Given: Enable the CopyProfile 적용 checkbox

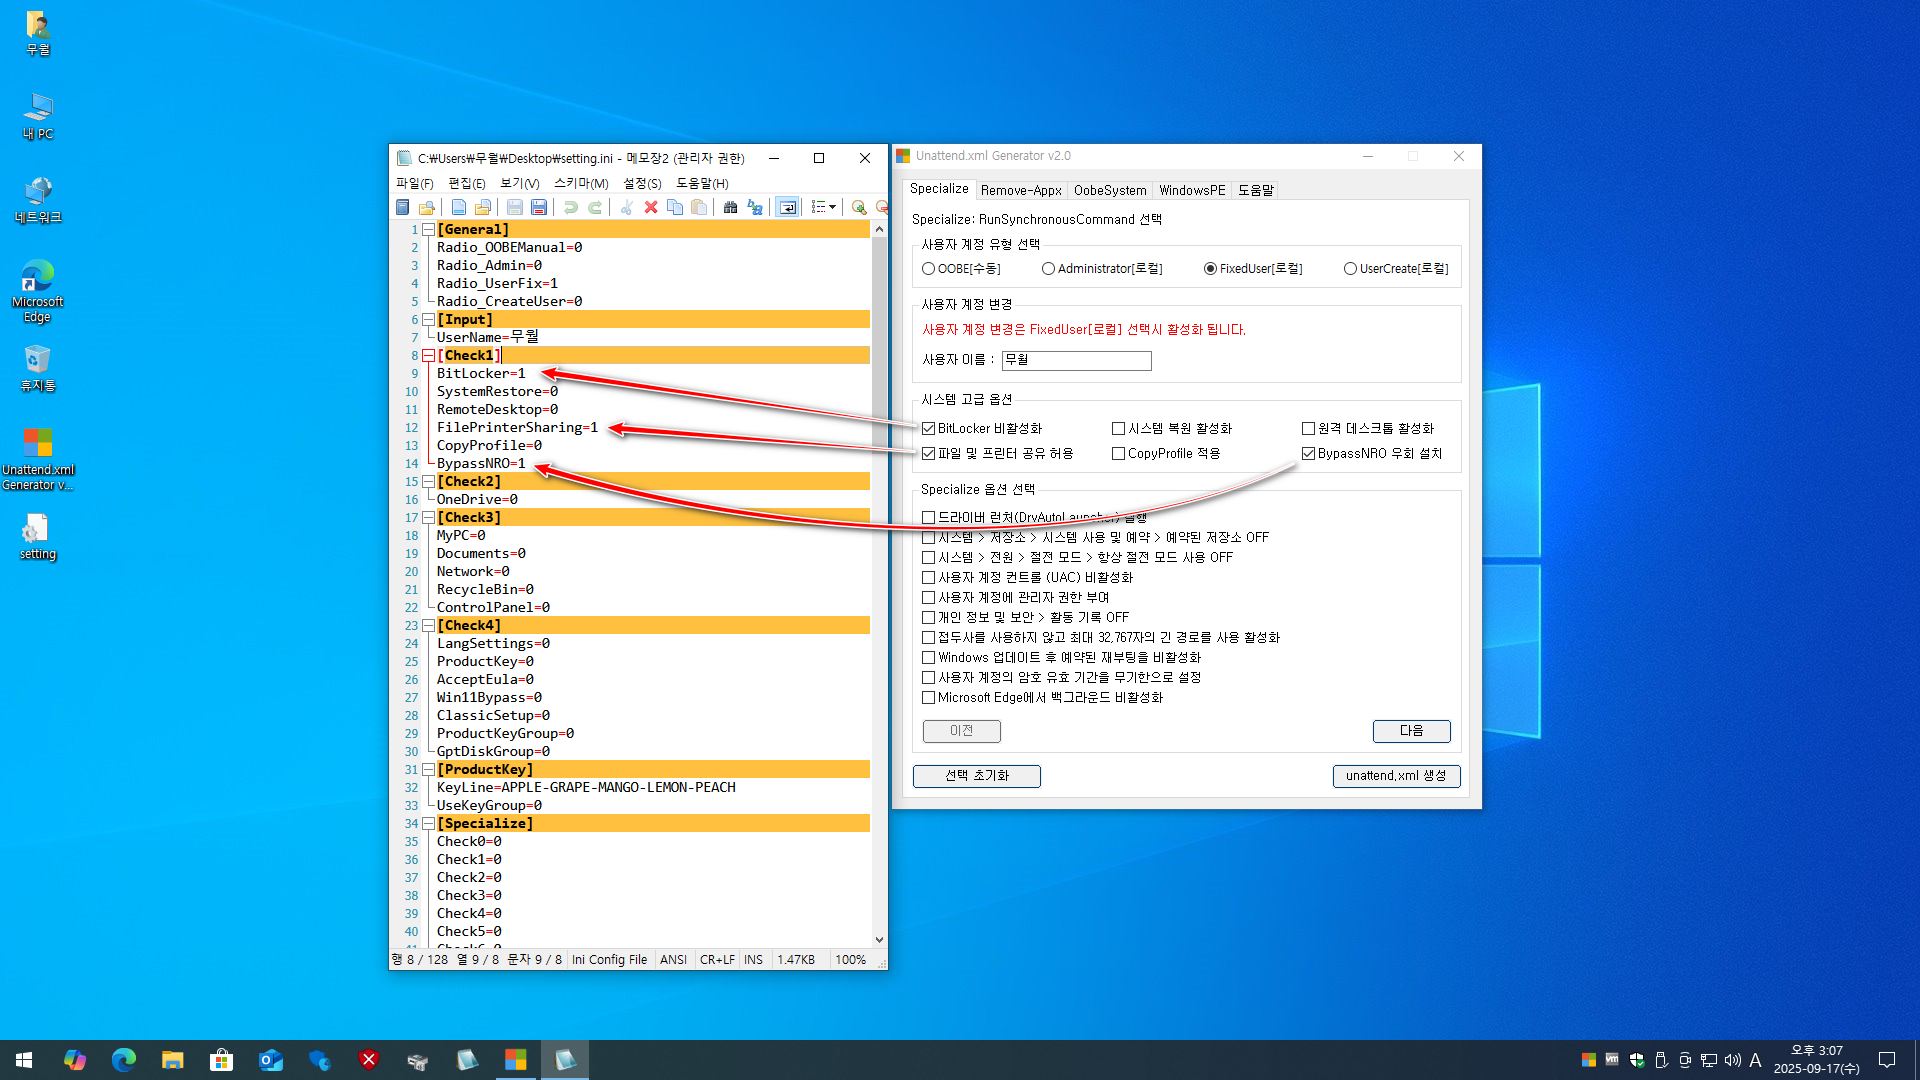Looking at the screenshot, I should click(x=1119, y=453).
